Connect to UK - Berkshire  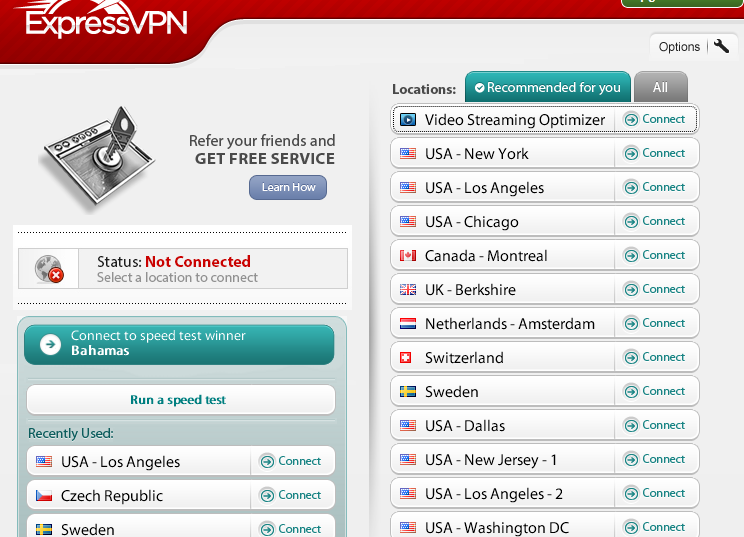click(x=655, y=289)
